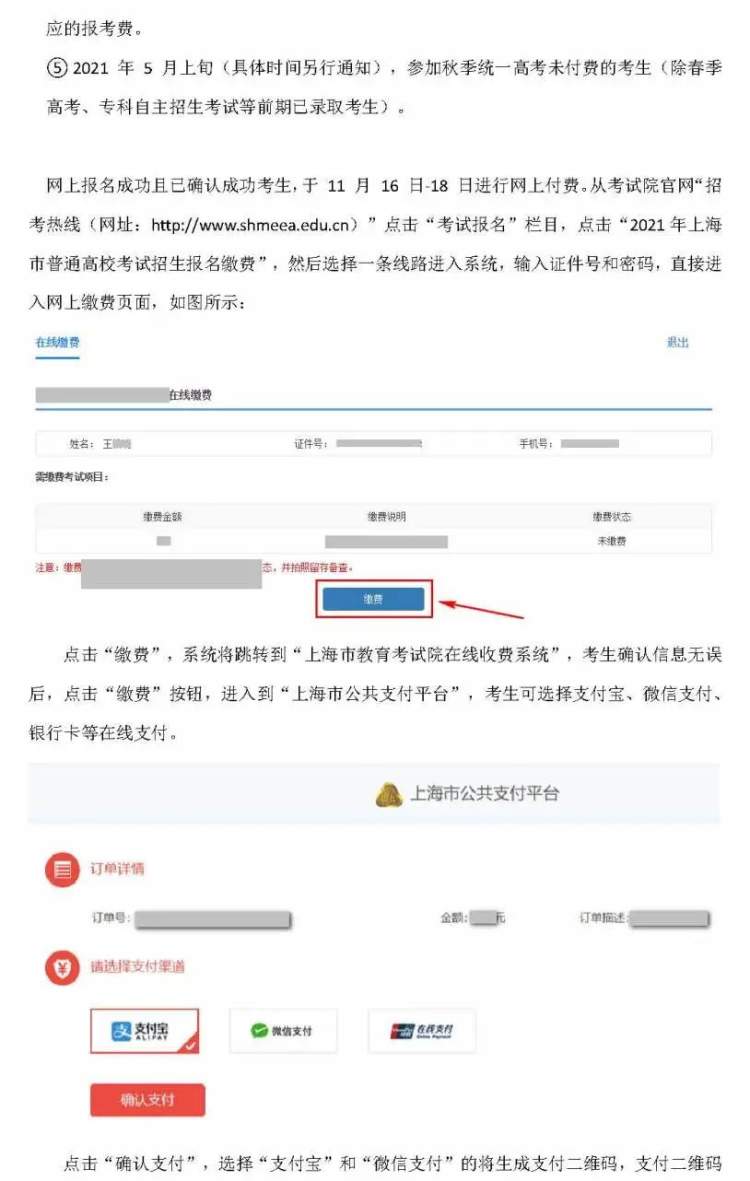The image size is (750, 1181).
Task: Click the circled number 5 marker
Action: click(x=57, y=68)
